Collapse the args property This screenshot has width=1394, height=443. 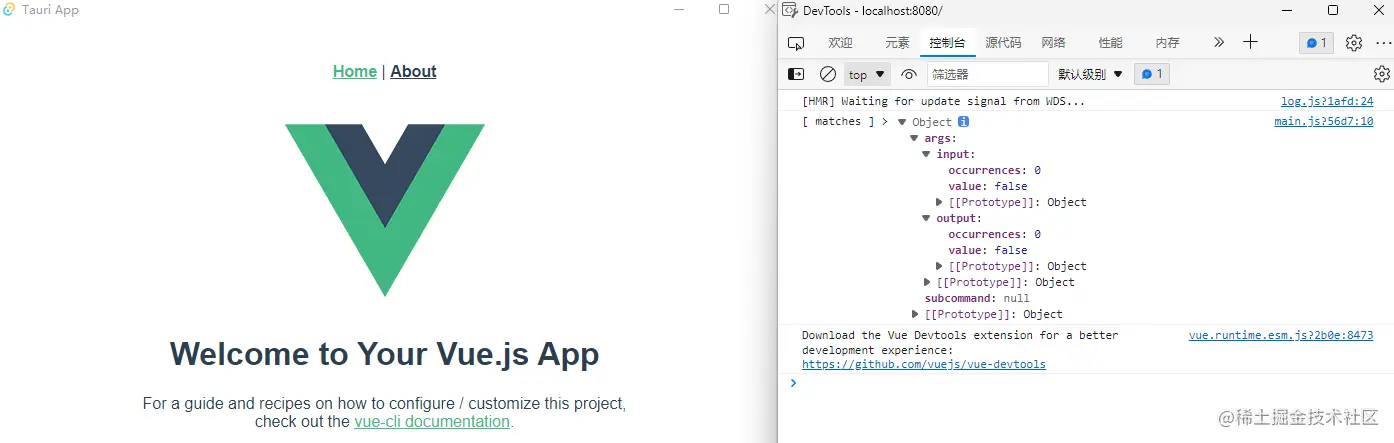coord(914,138)
